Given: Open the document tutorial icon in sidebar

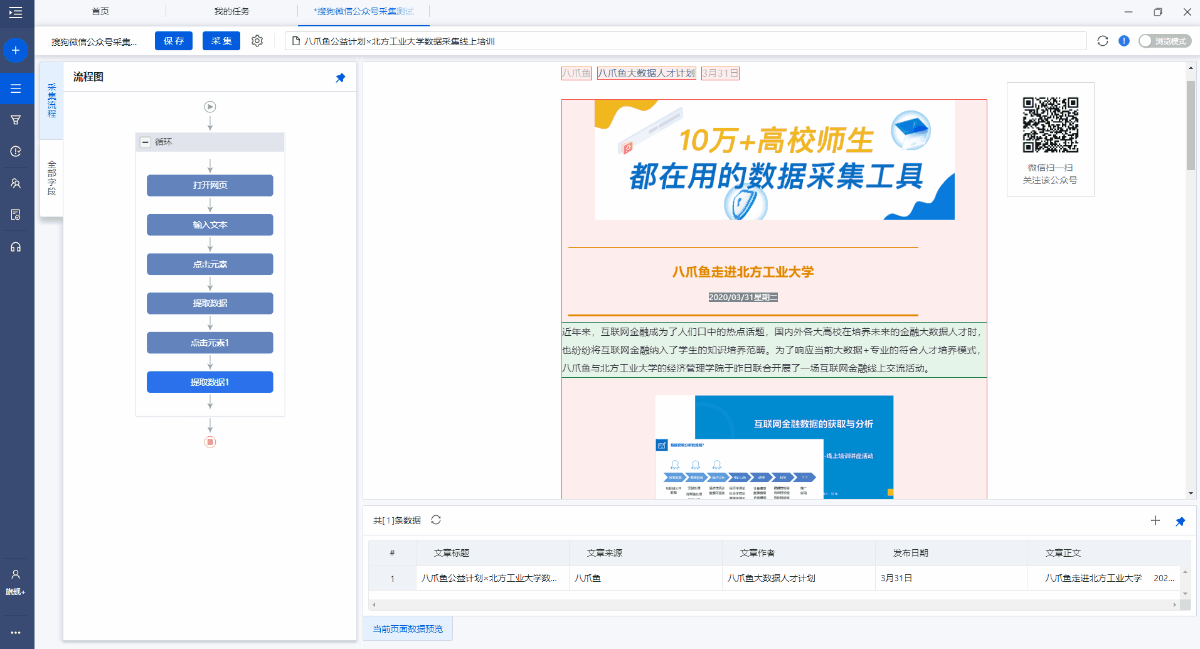Looking at the screenshot, I should click(x=15, y=215).
